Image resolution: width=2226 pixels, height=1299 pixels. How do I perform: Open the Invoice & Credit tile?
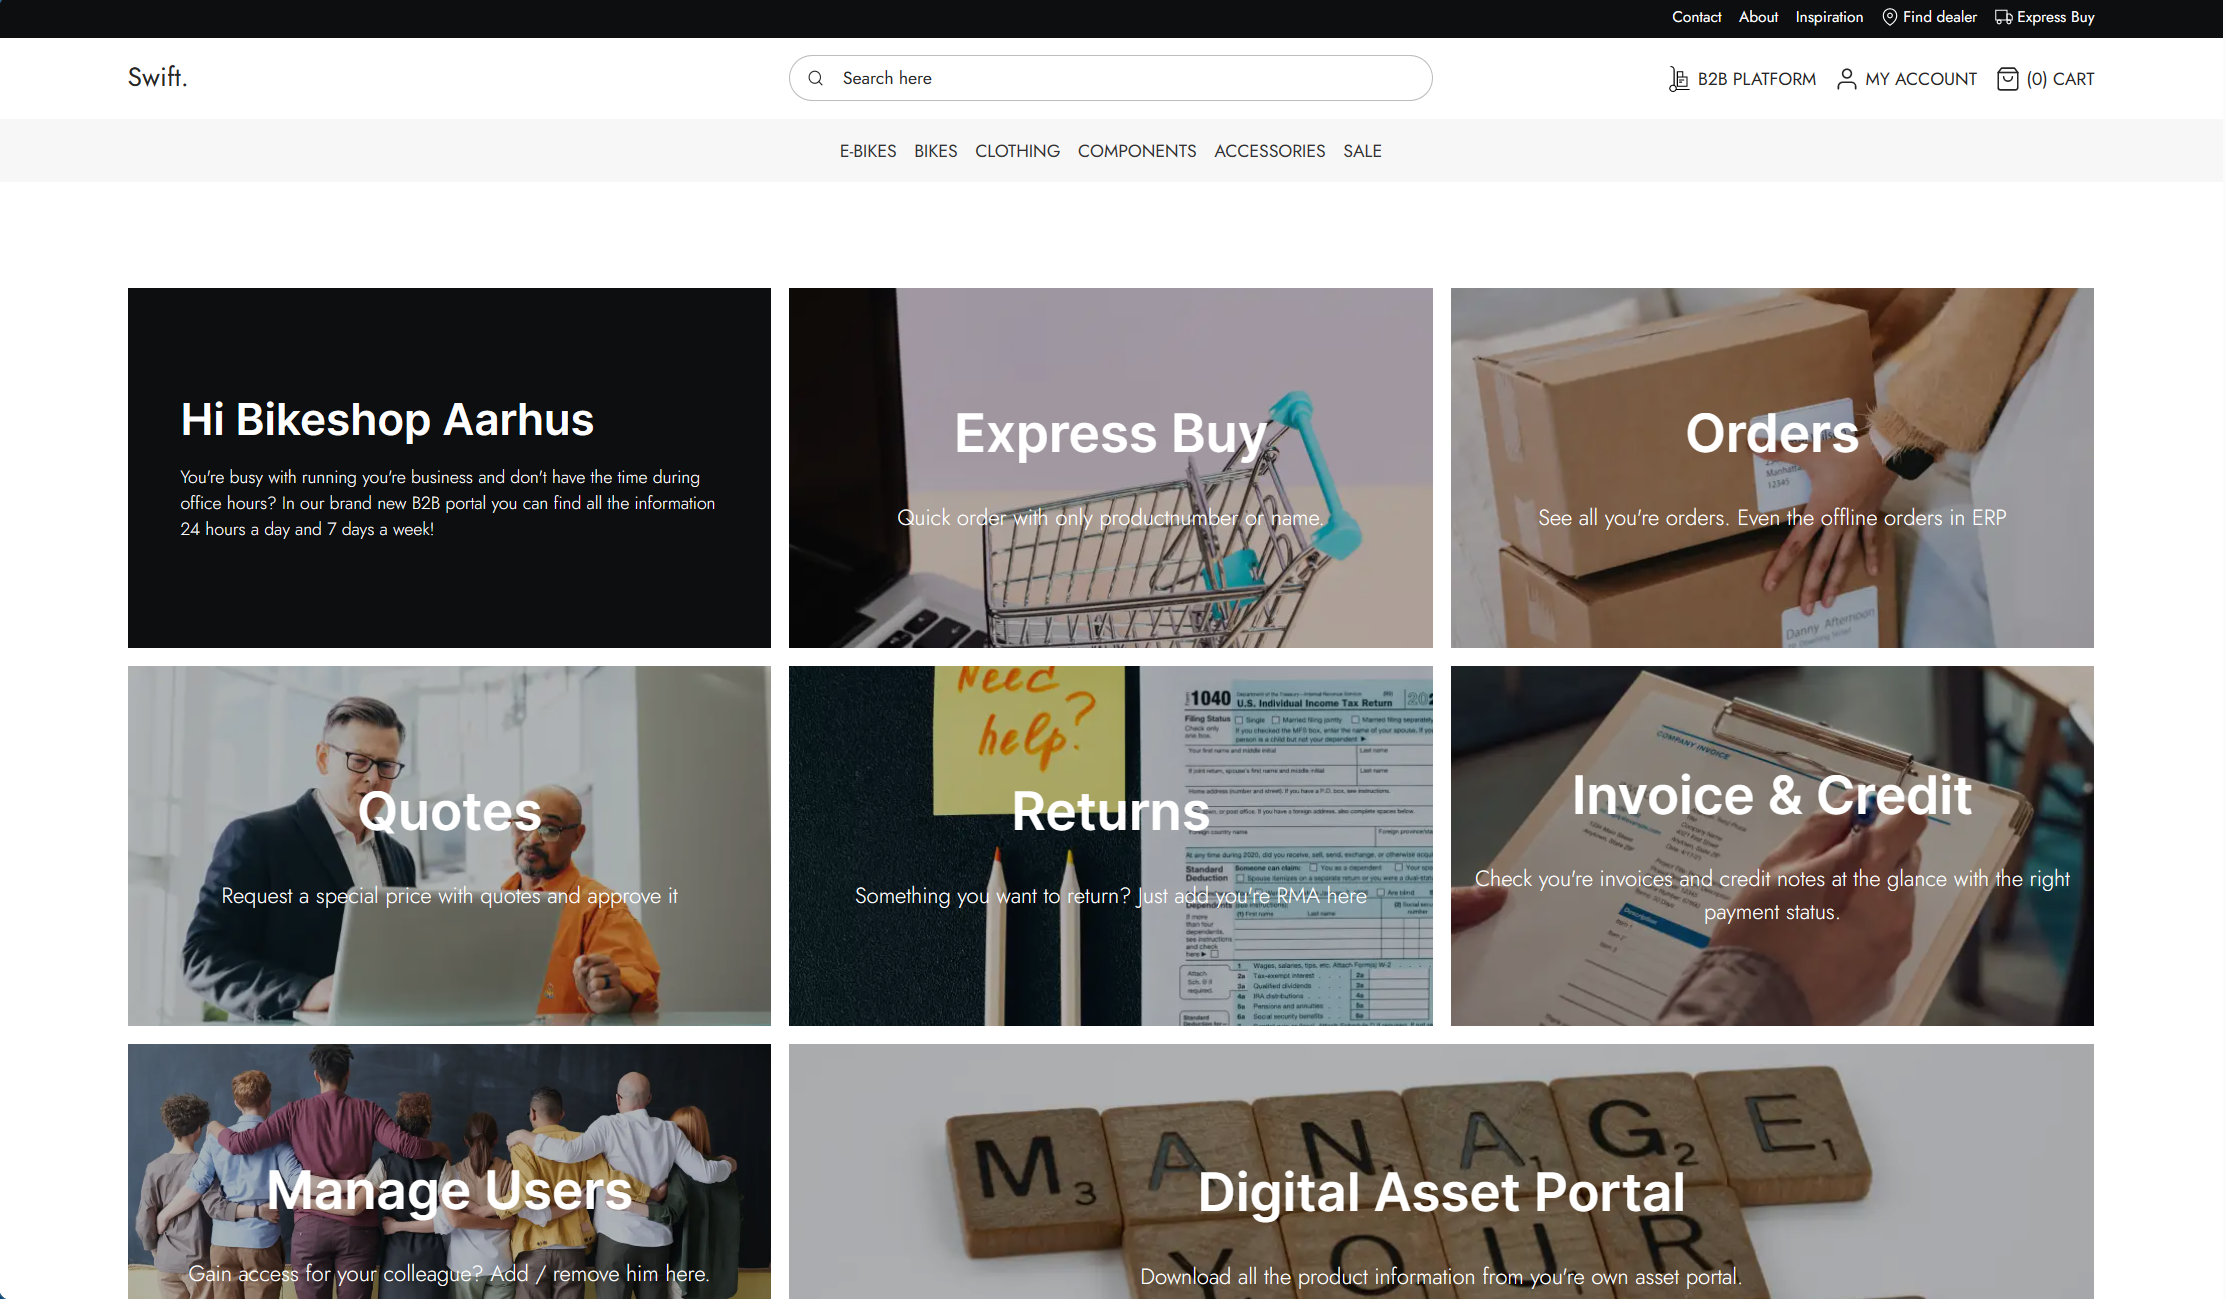coord(1772,846)
